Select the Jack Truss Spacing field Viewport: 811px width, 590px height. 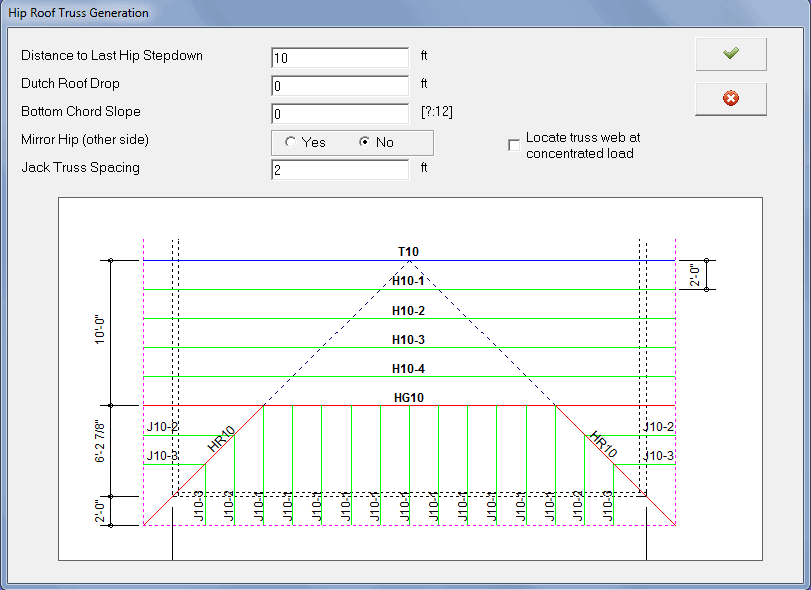(x=339, y=170)
